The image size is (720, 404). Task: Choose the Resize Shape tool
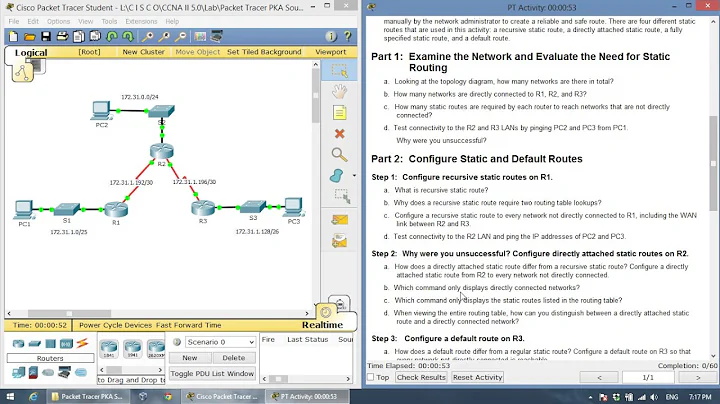coord(341,196)
